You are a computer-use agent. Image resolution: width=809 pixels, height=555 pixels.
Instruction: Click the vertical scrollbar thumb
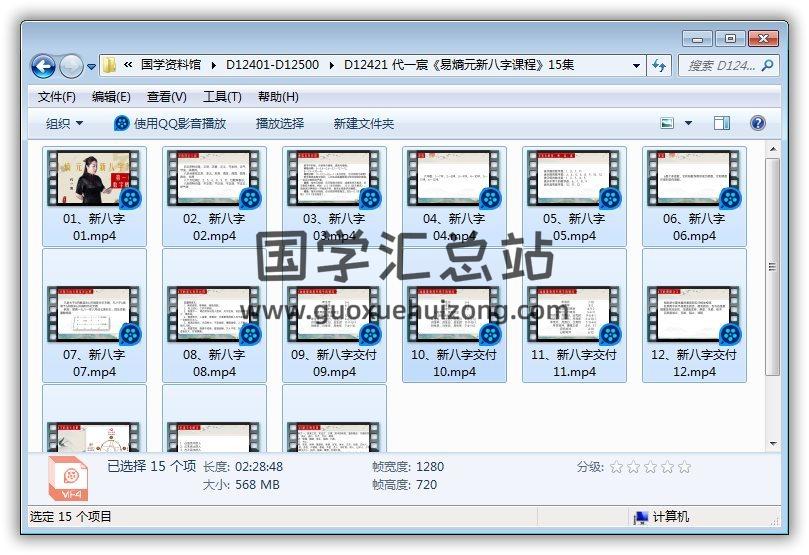[772, 266]
